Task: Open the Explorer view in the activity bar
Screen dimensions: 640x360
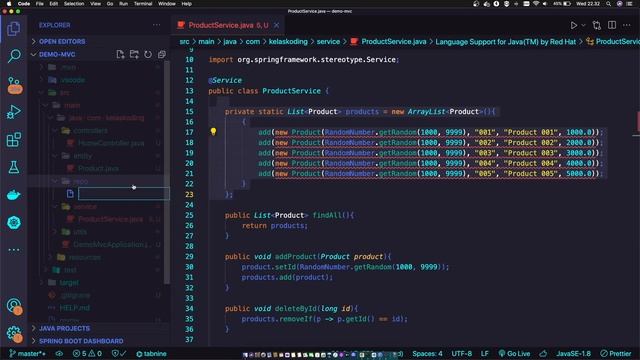Action: coord(13,29)
